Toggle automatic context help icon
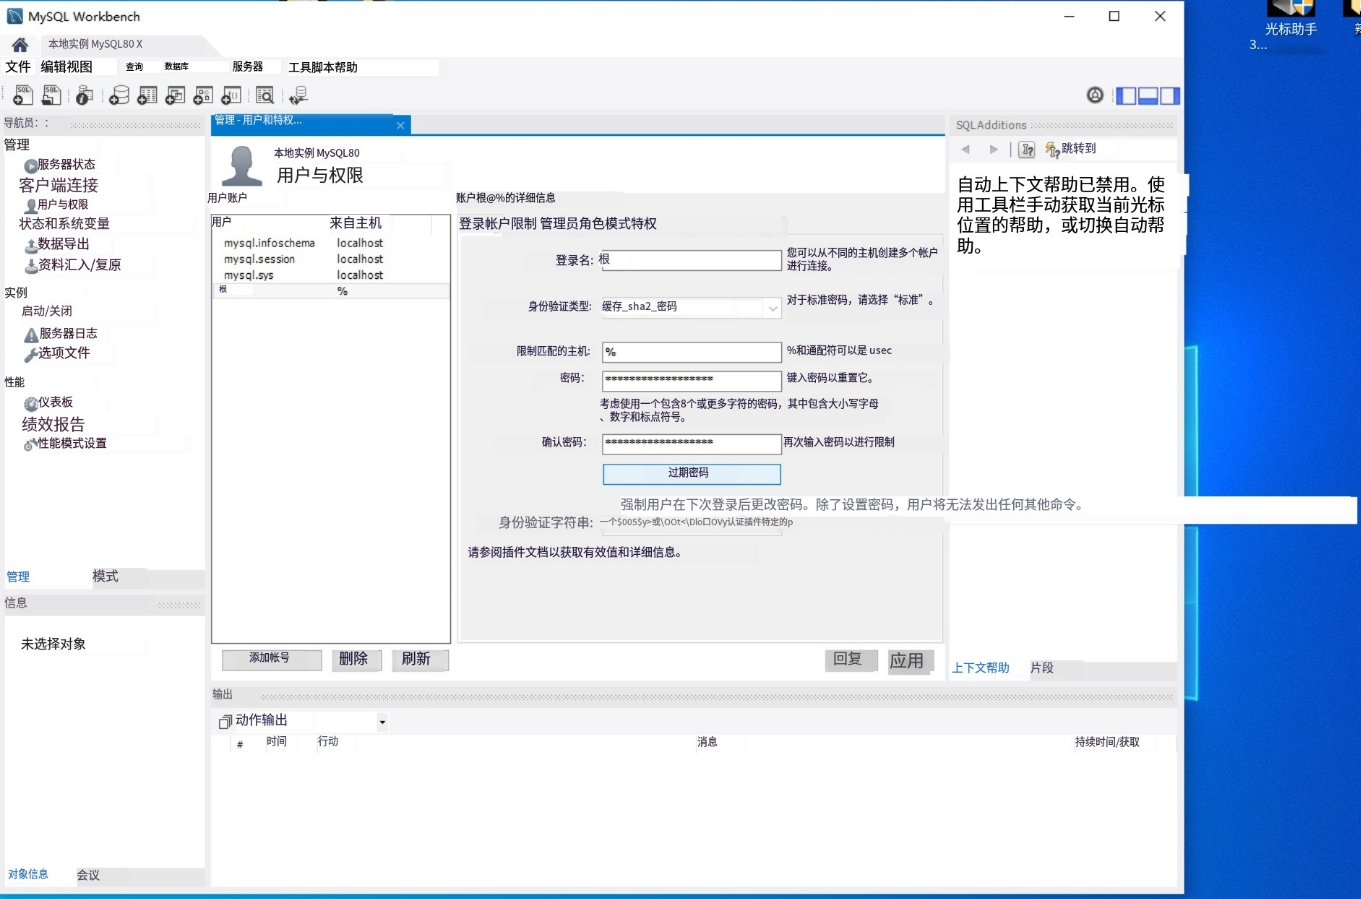Viewport: 1361px width, 899px height. pyautogui.click(x=1027, y=149)
